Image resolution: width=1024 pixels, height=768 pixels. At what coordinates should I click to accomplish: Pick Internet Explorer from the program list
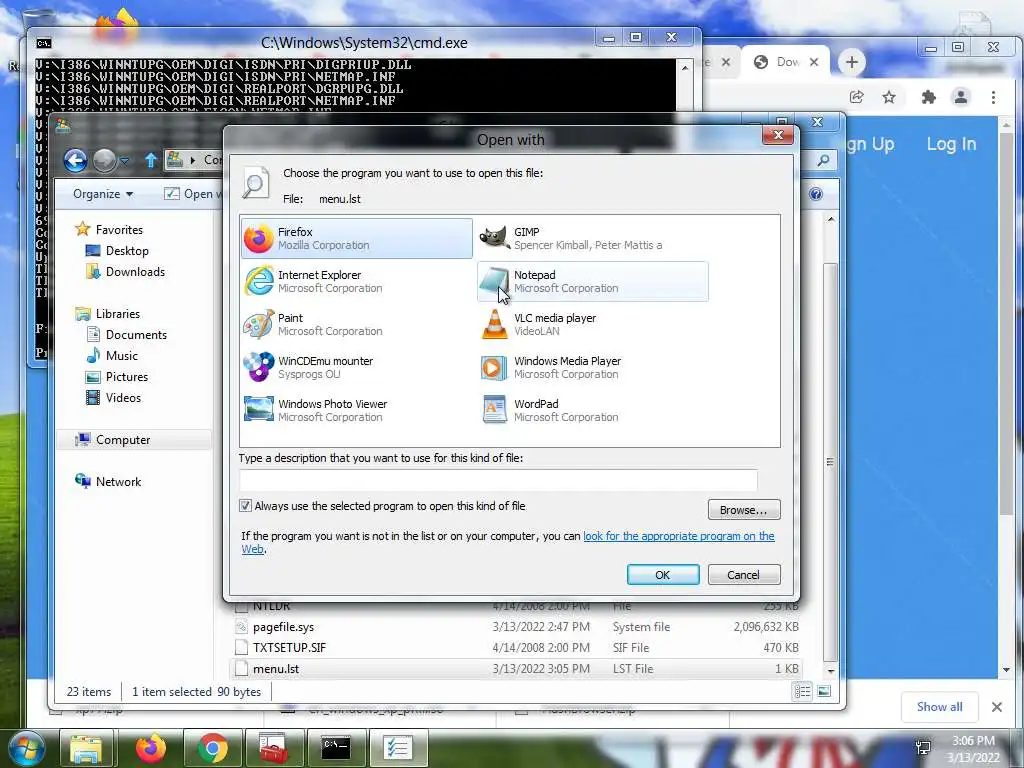coord(357,281)
